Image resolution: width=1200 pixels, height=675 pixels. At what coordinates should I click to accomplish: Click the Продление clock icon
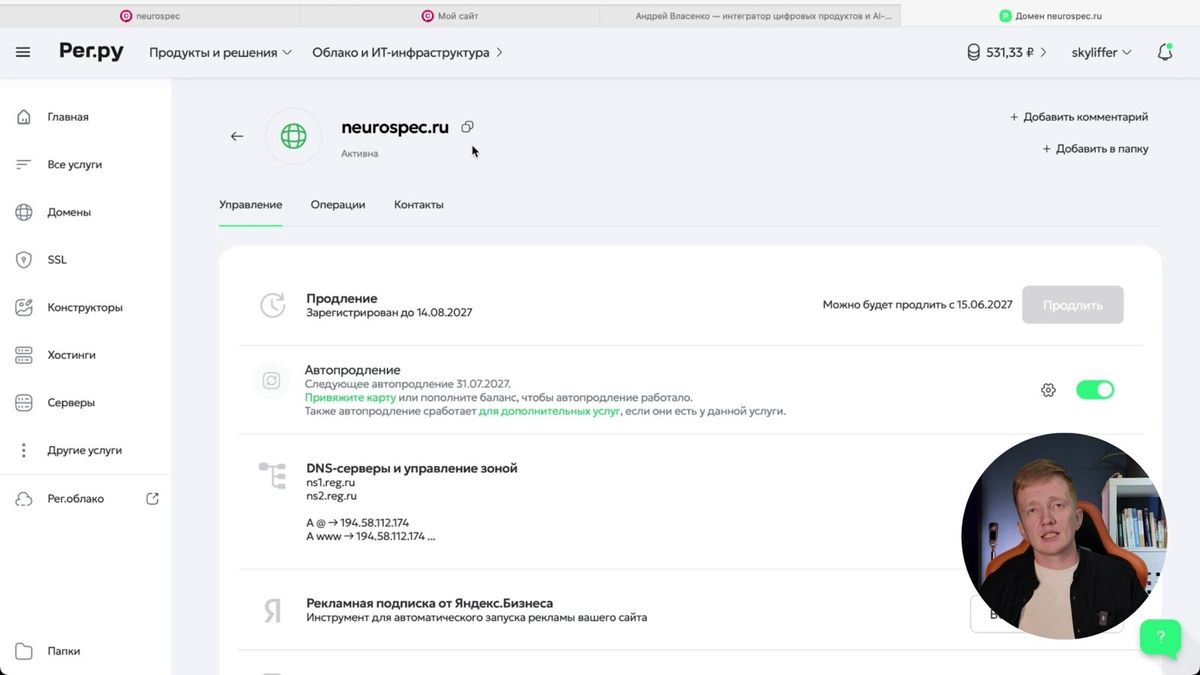[273, 306]
